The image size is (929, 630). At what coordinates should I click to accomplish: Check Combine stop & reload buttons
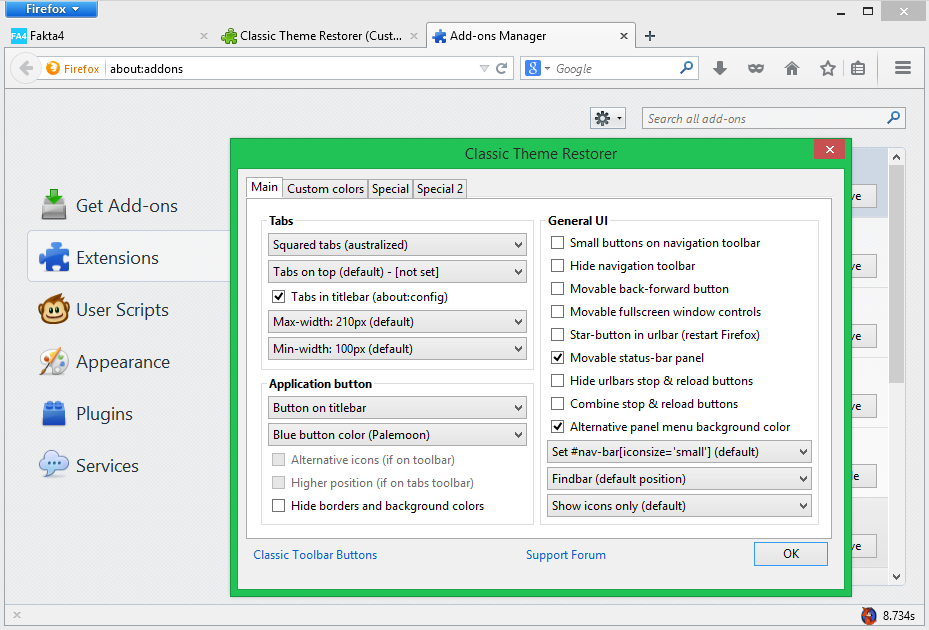point(558,404)
